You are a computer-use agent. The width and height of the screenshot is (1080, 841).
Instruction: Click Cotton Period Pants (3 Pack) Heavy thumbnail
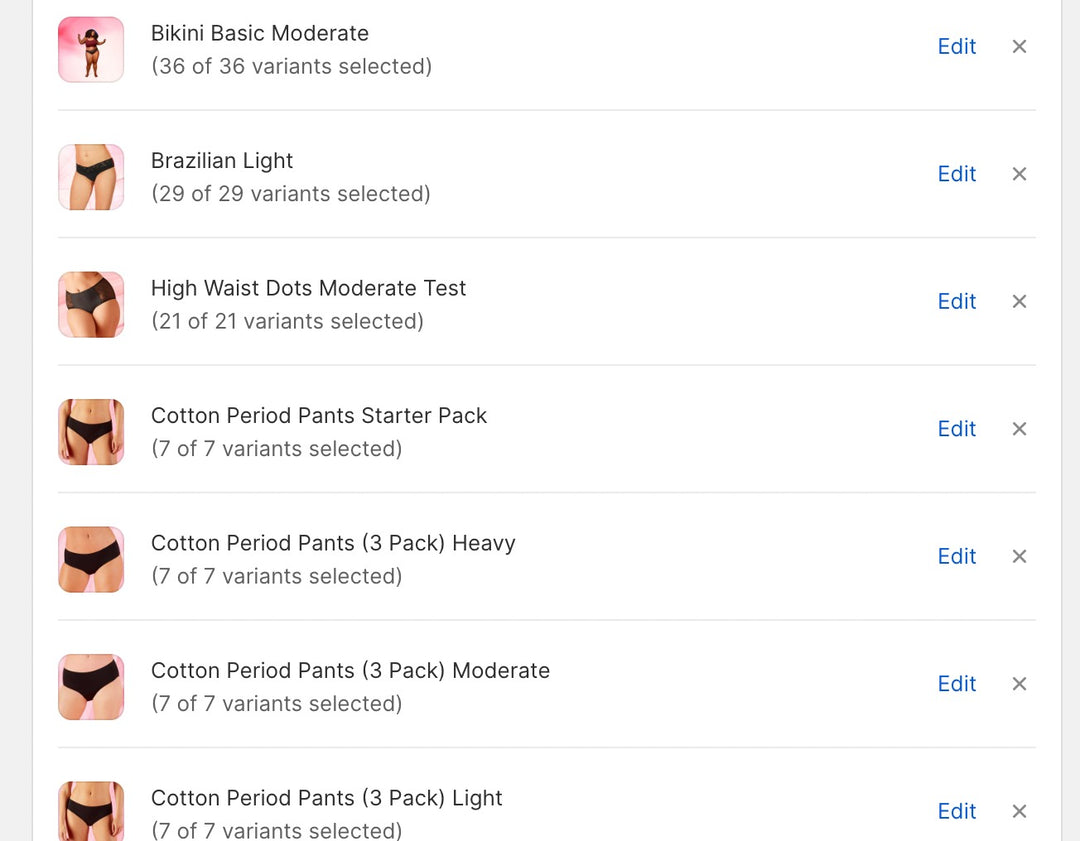click(x=91, y=559)
